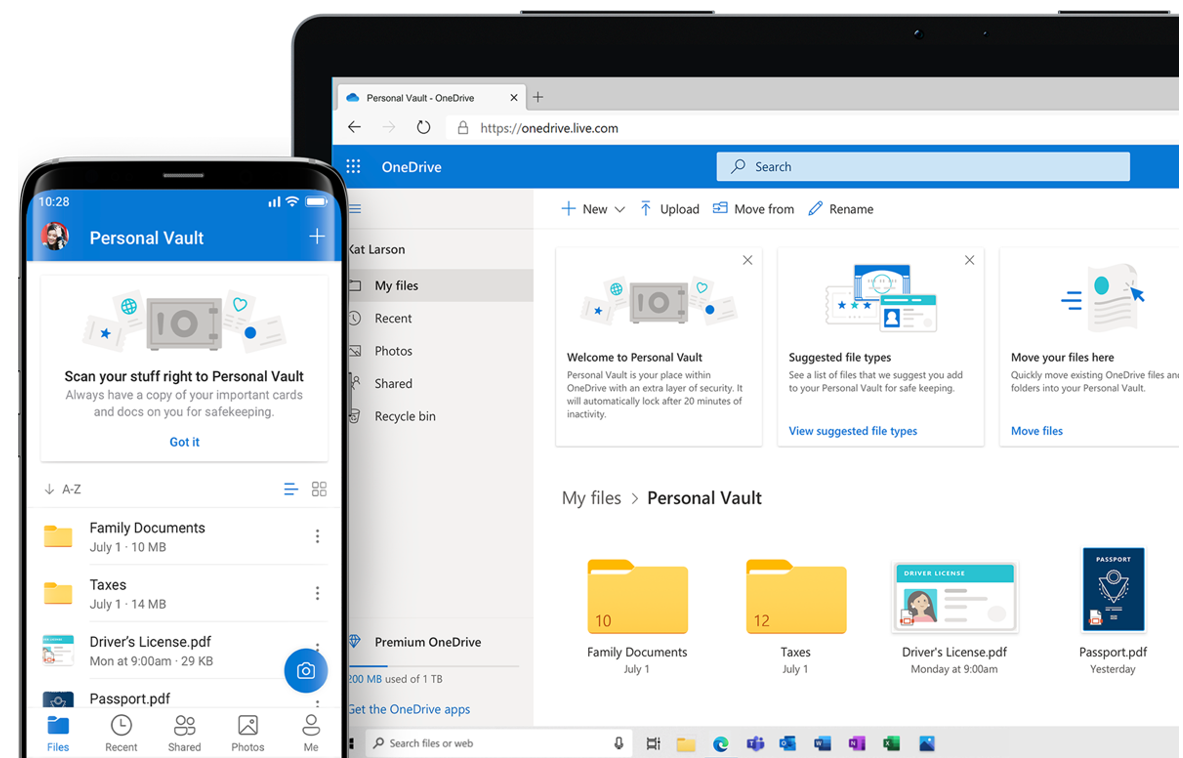Collapse the navigation pane with hamburger icon

[355, 208]
